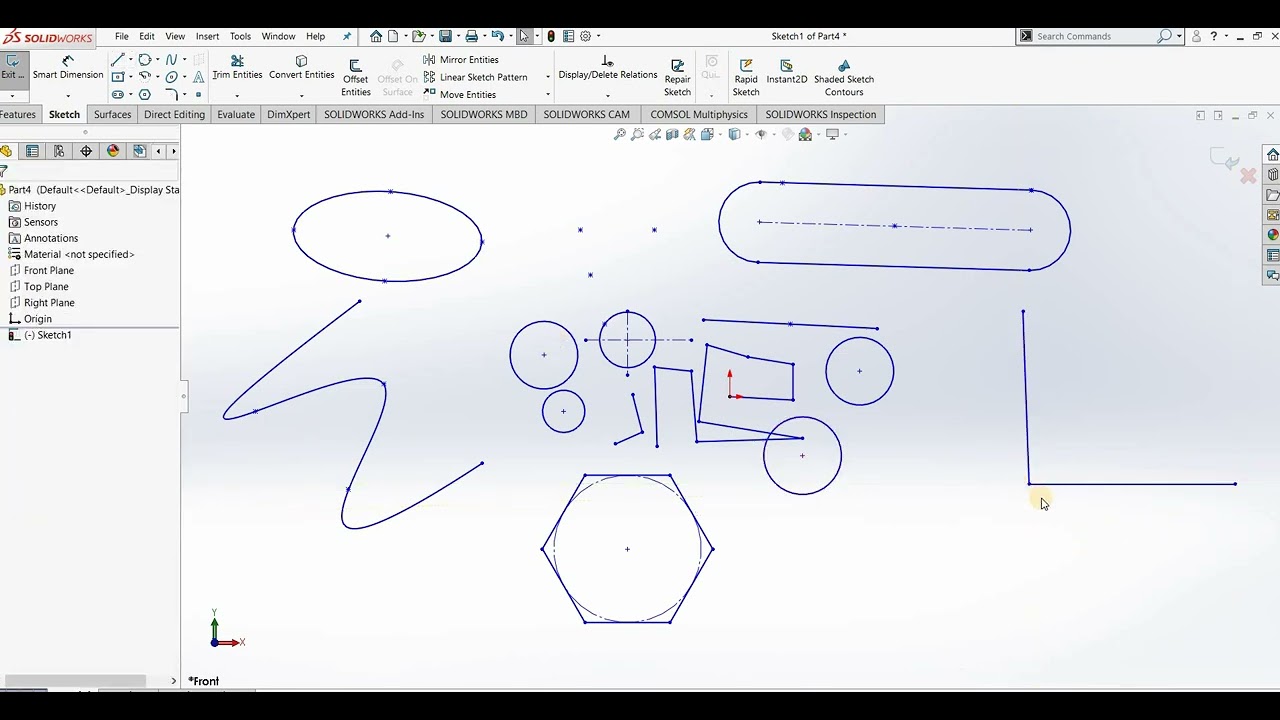Click Zoom to Fit in view toolbar
This screenshot has height=720, width=1280.
point(619,134)
